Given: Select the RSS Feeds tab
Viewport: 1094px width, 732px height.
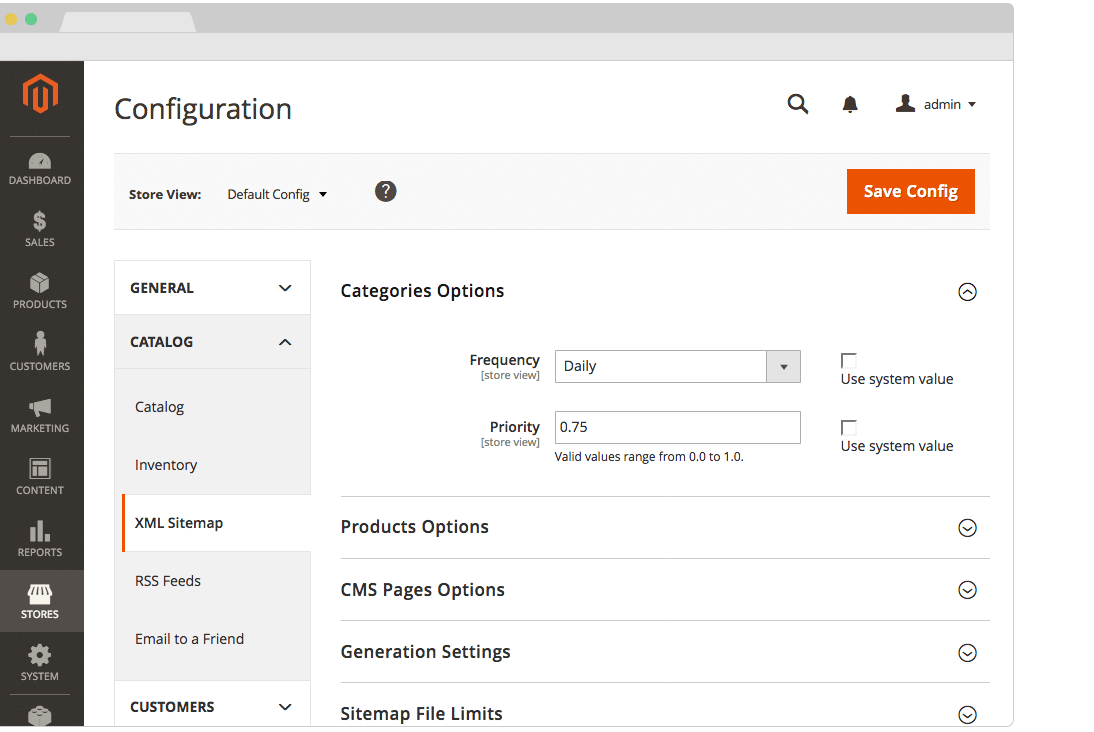Looking at the screenshot, I should pos(168,581).
